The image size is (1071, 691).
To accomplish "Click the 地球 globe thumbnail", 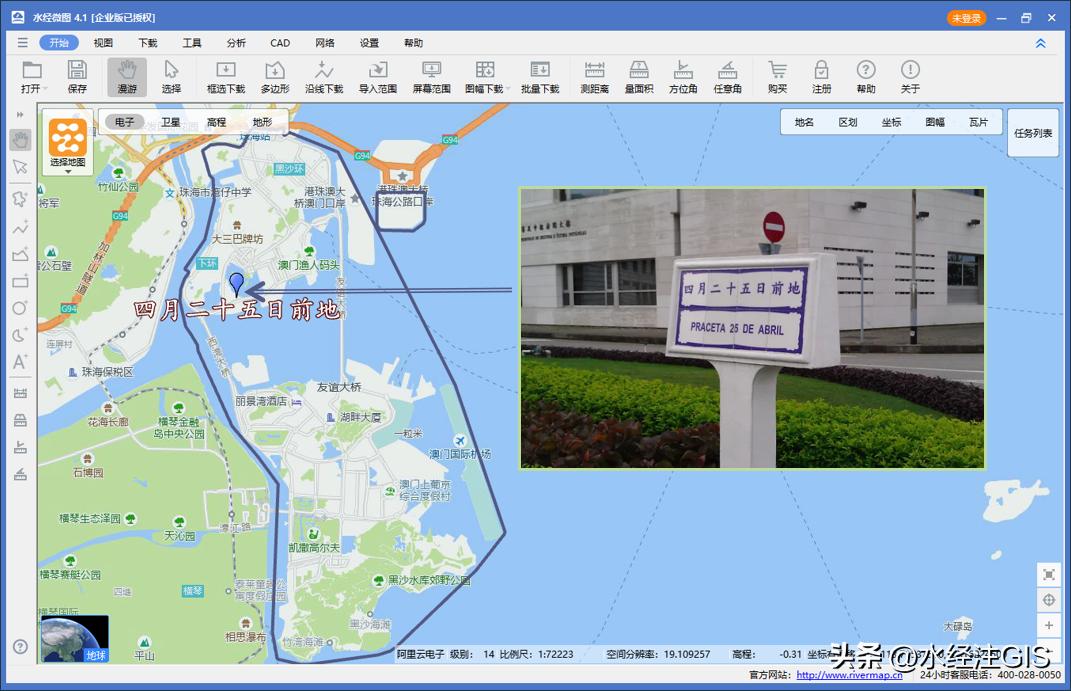I will [x=75, y=639].
